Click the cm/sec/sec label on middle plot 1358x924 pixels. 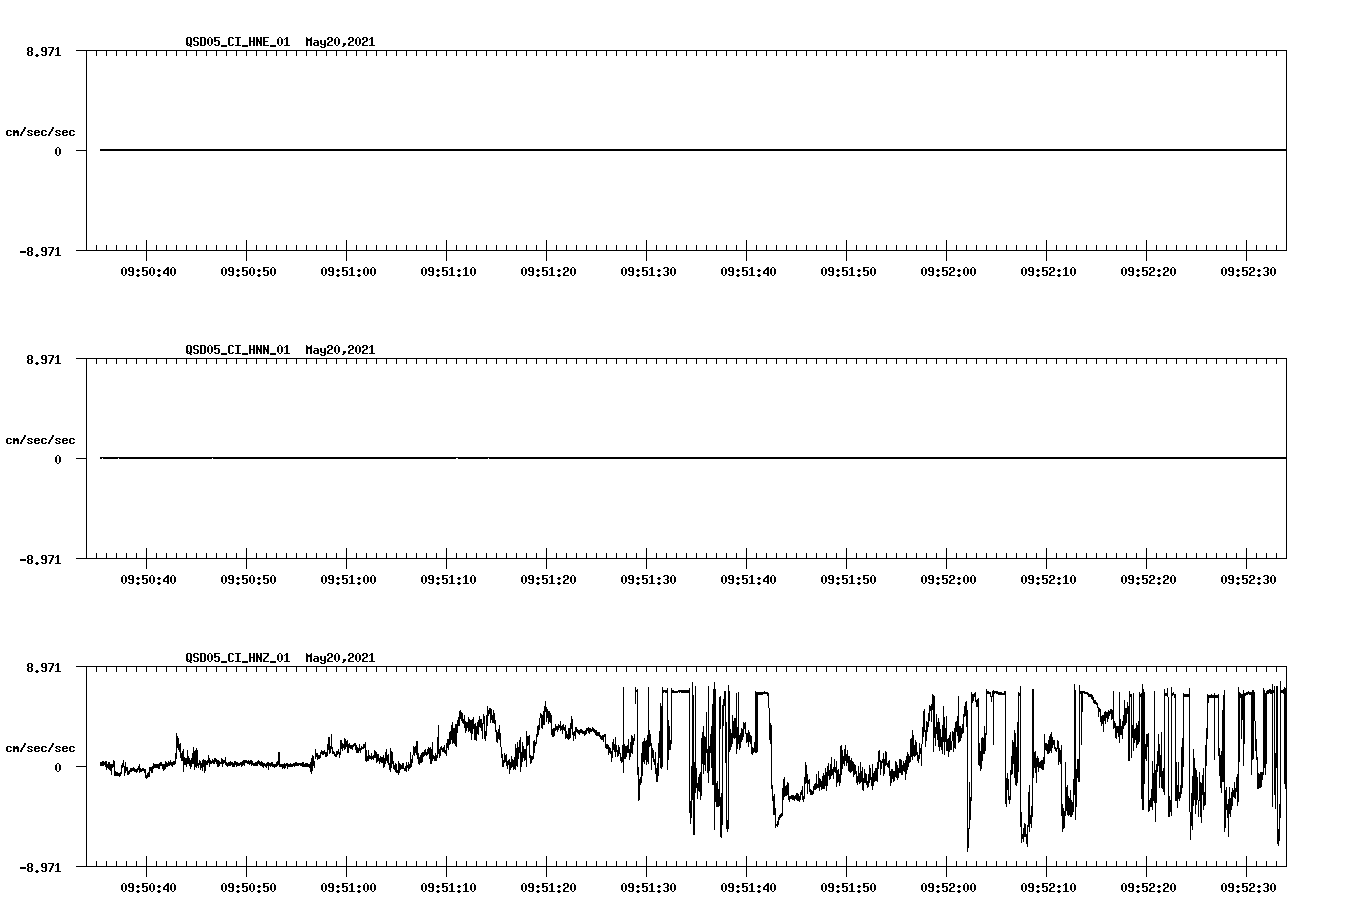(41, 439)
